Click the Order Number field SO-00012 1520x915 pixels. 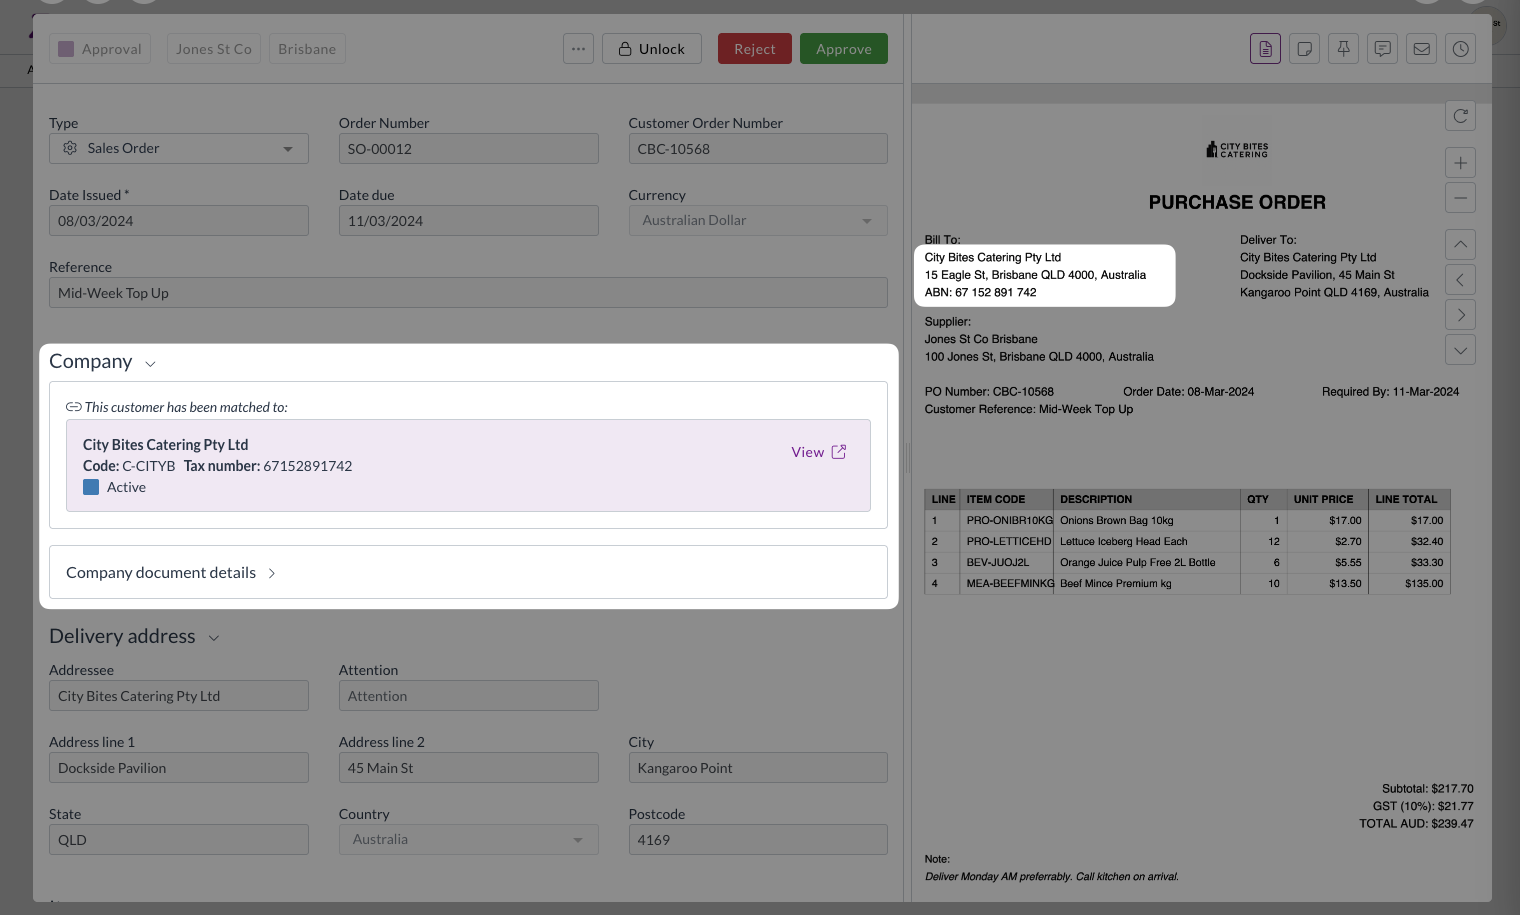468,148
